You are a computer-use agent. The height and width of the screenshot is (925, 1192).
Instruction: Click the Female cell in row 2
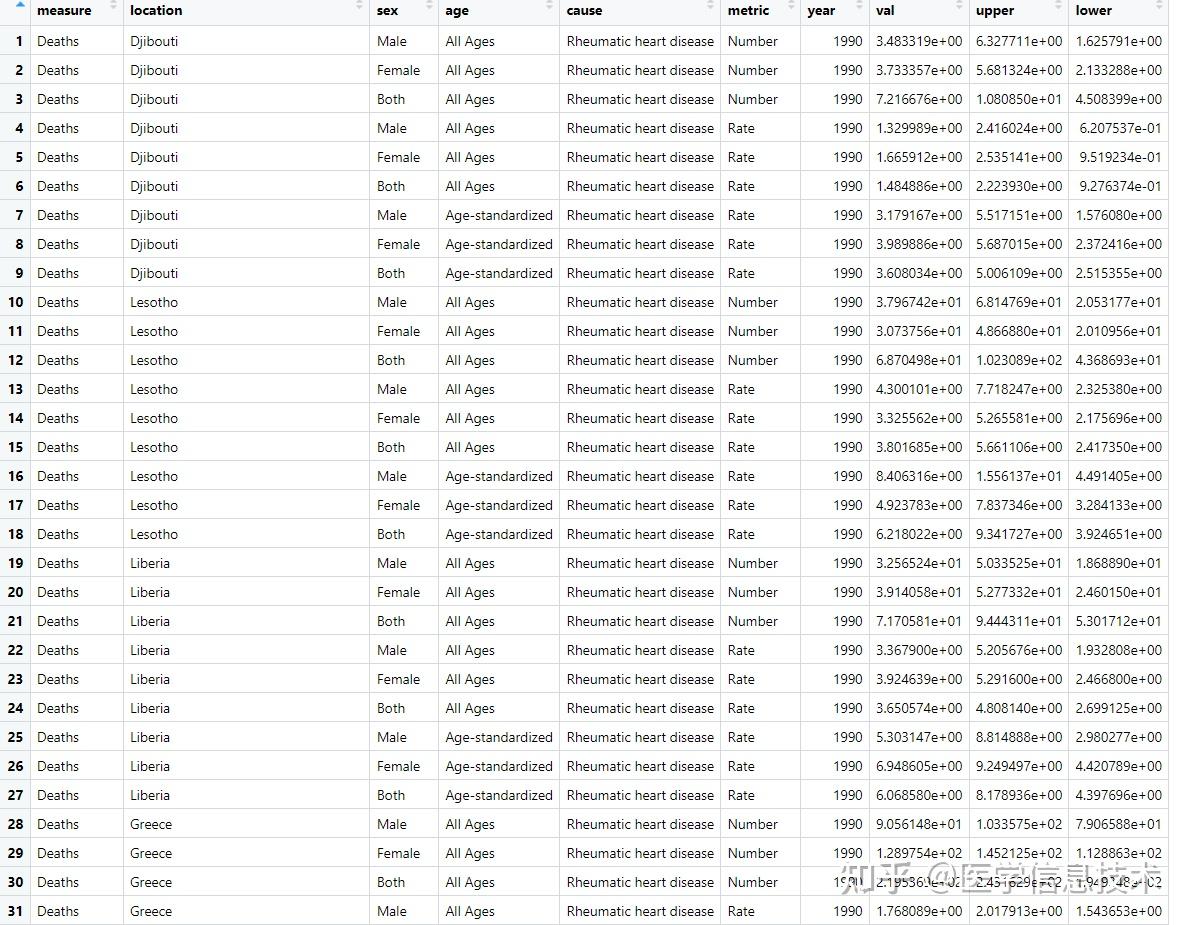click(x=399, y=70)
